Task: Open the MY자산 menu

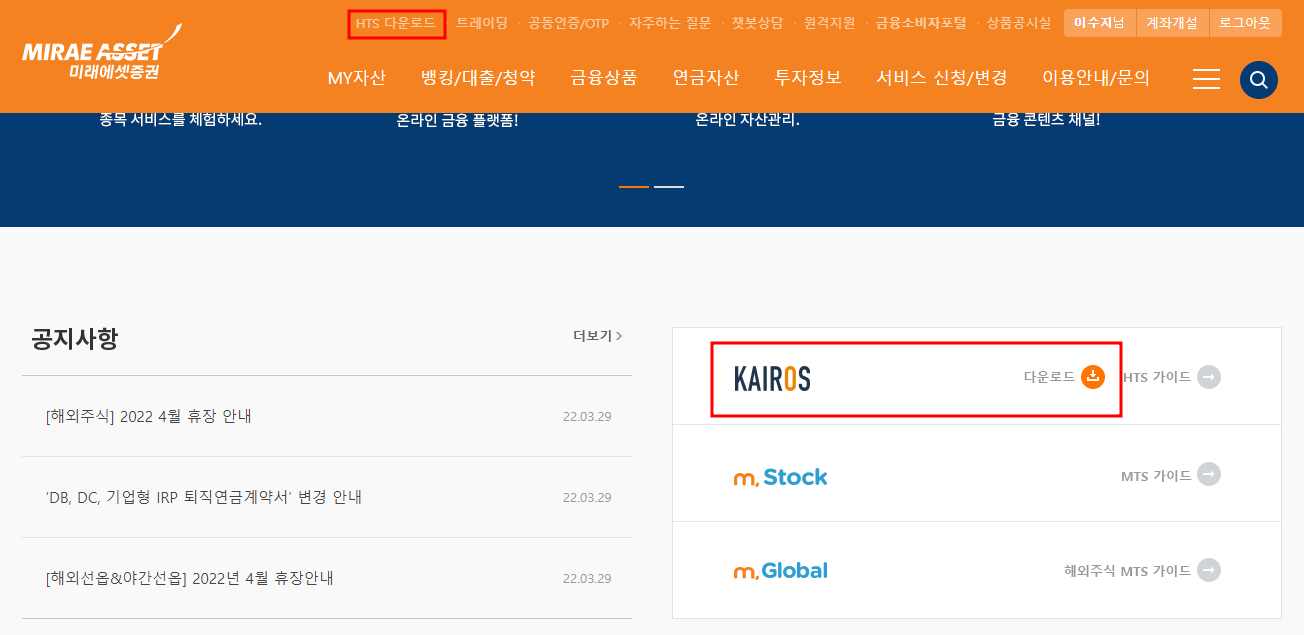Action: click(356, 78)
